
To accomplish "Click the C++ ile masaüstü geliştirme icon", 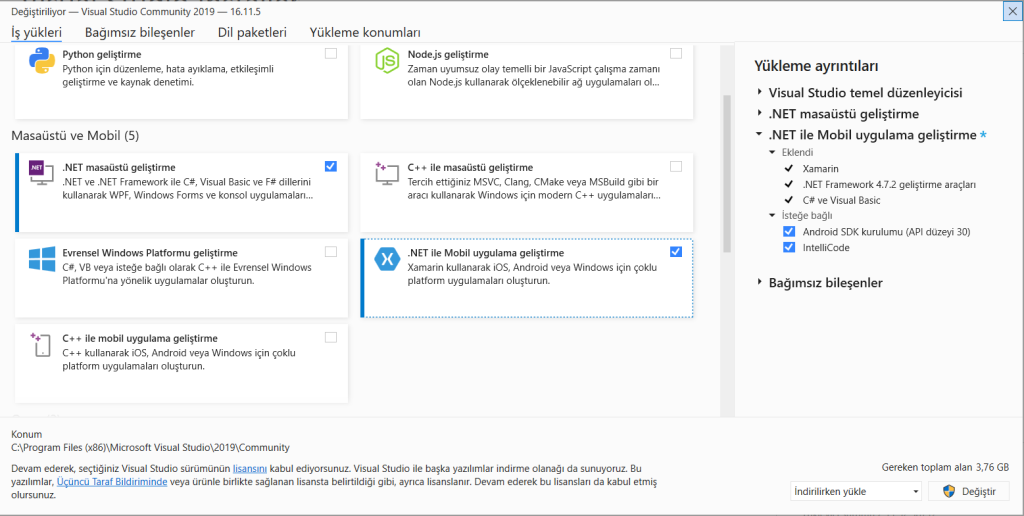I will (386, 174).
